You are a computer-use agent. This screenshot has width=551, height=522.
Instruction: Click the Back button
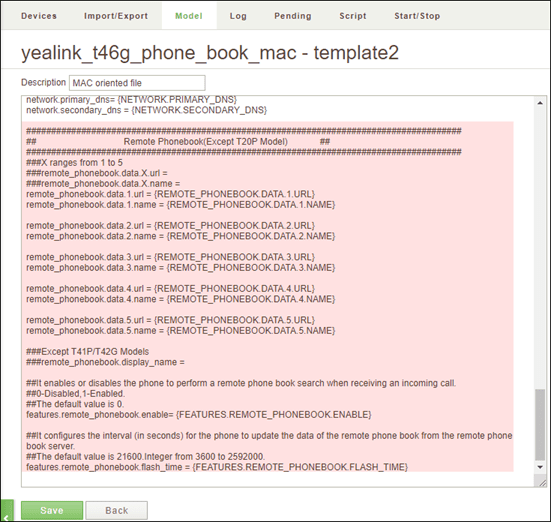(117, 510)
